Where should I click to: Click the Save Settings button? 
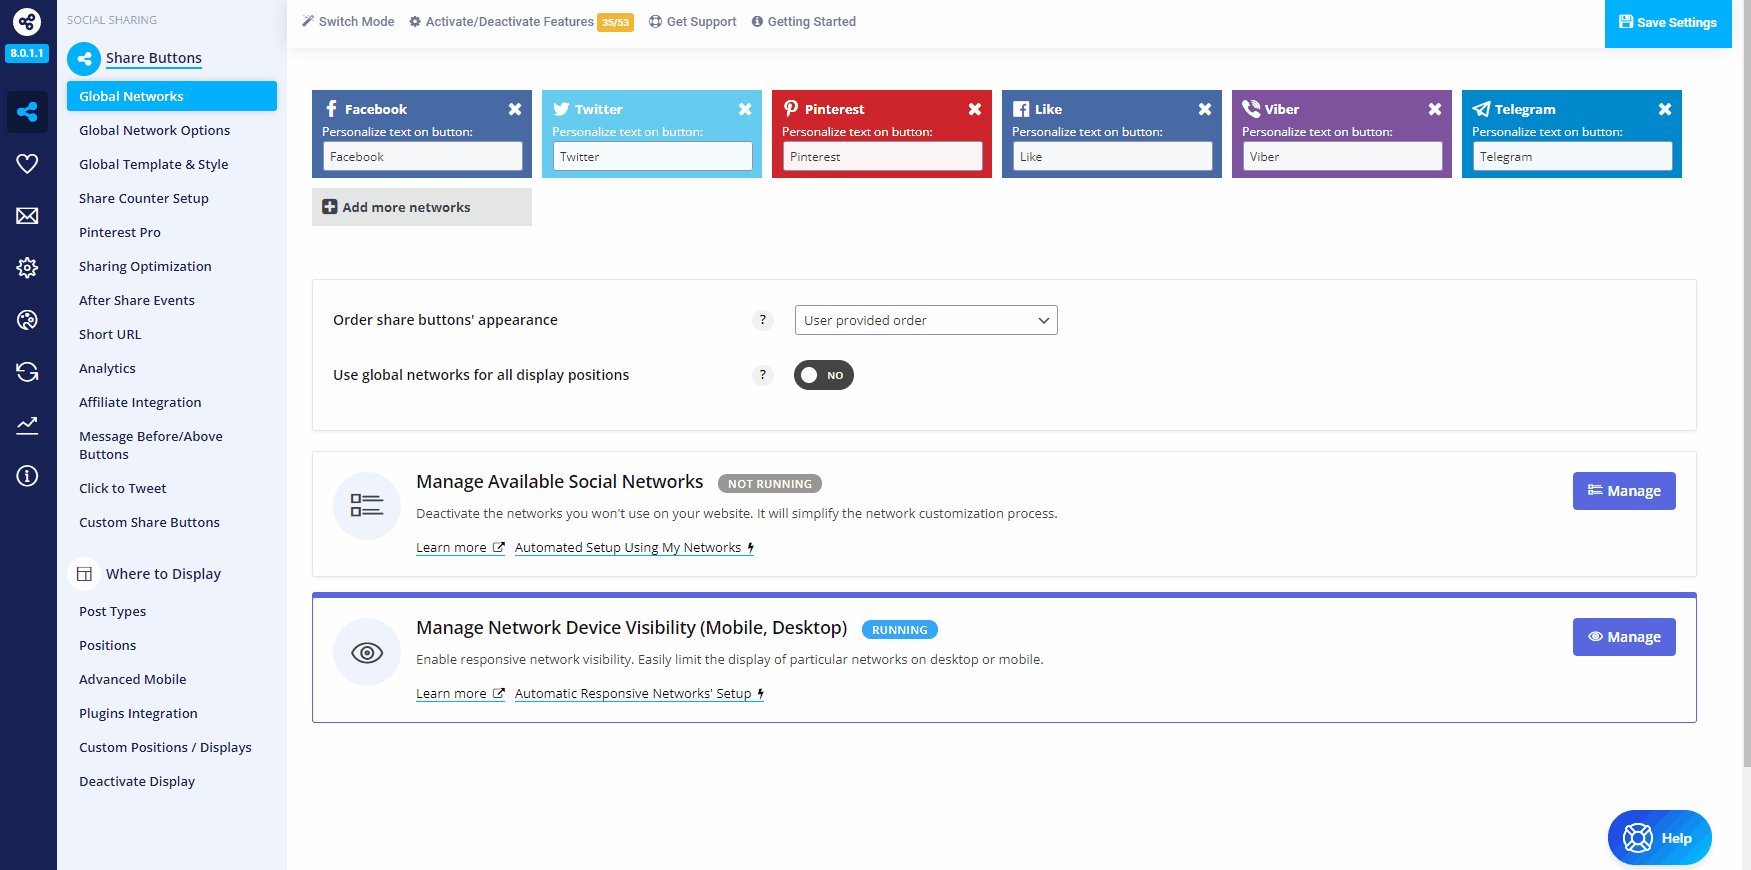(1667, 23)
